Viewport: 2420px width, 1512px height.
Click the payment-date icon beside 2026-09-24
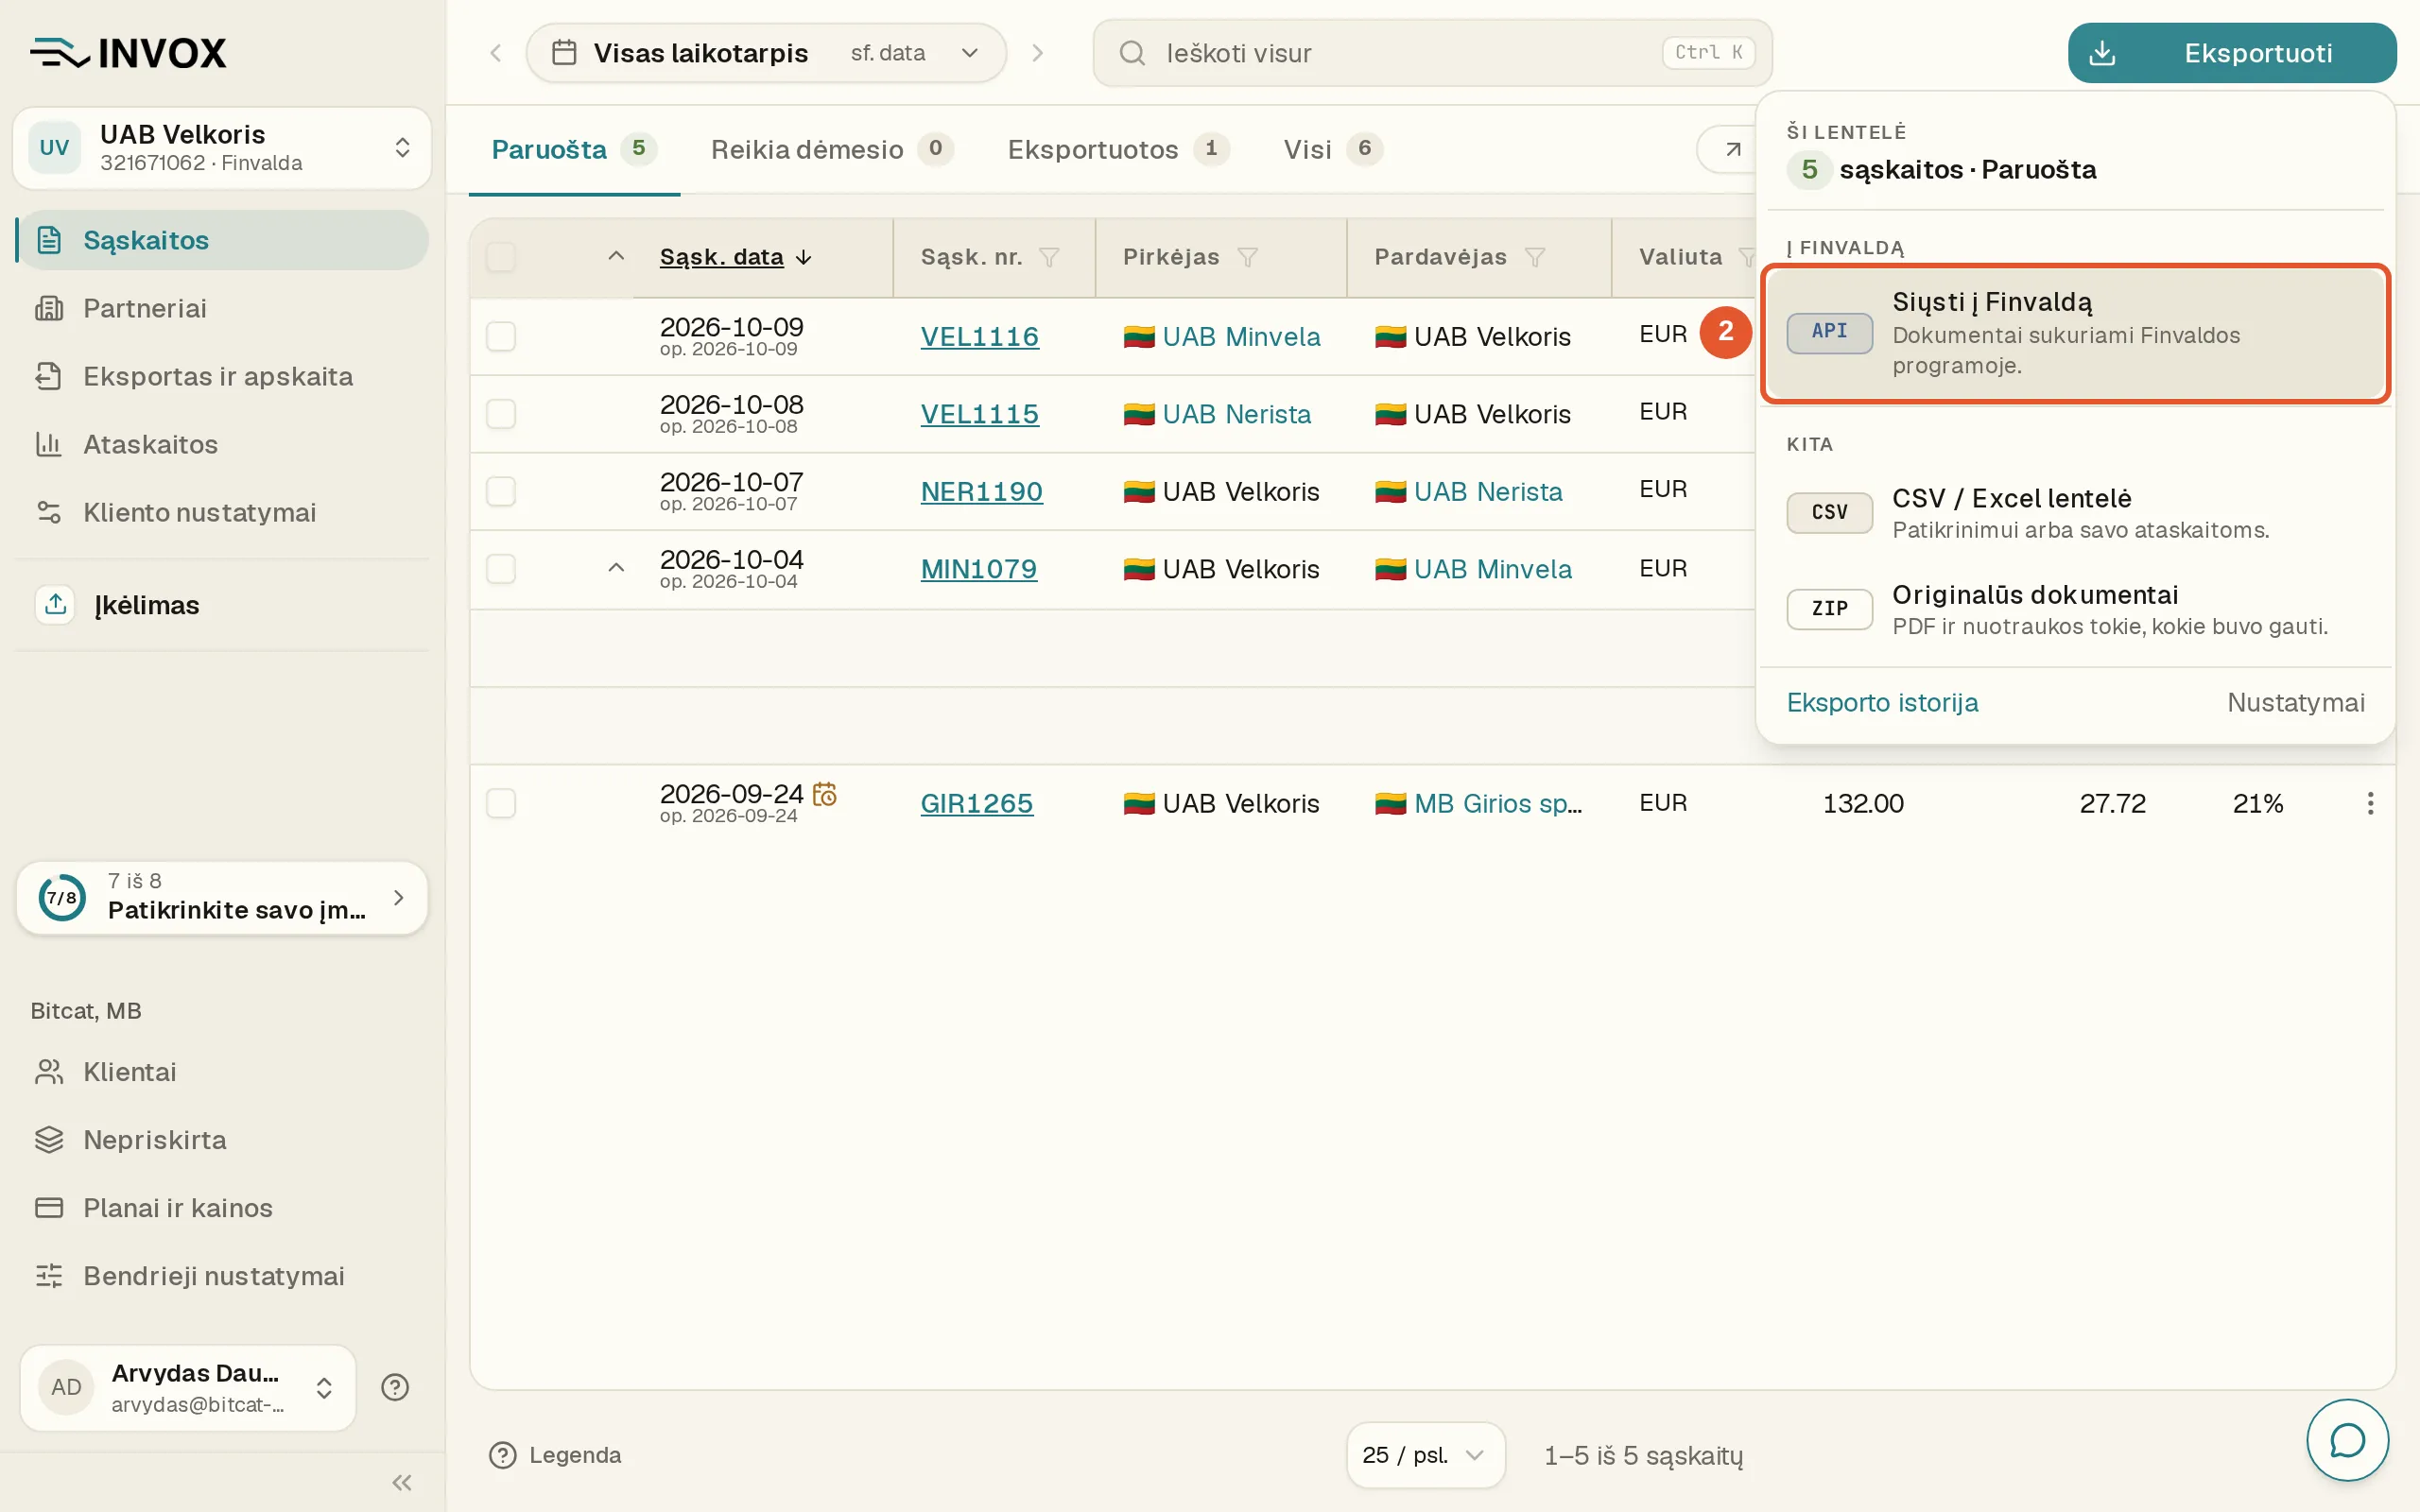(x=825, y=794)
